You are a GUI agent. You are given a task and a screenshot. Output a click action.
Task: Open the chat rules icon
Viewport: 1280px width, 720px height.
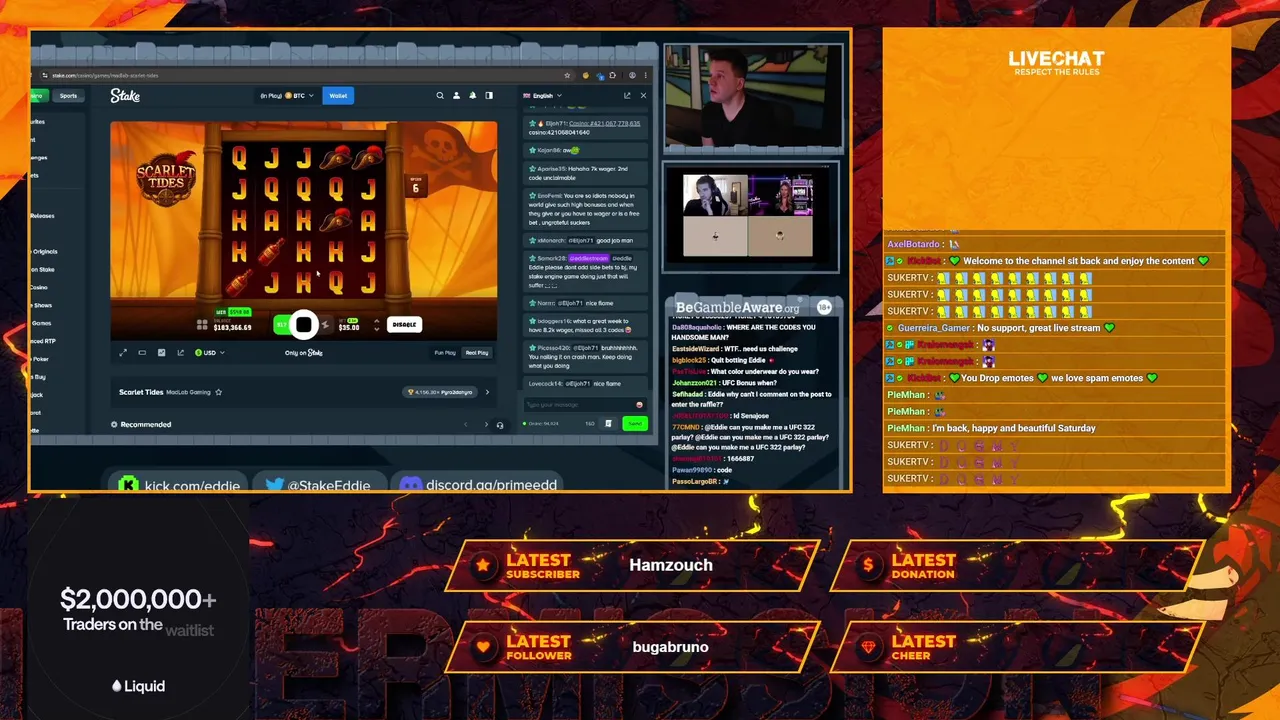(608, 424)
